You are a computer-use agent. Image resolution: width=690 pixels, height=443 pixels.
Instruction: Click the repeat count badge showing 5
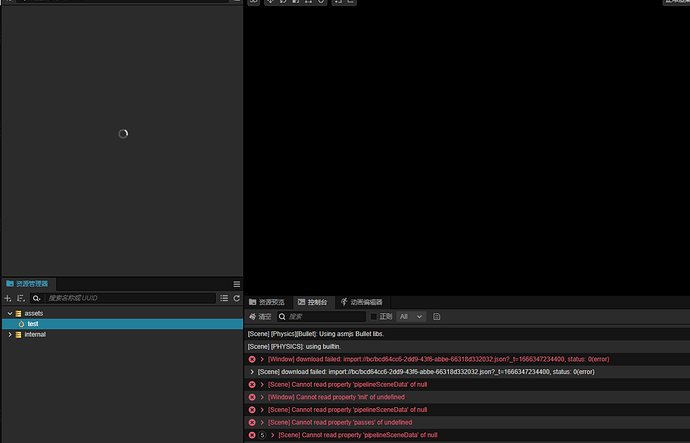(262, 435)
